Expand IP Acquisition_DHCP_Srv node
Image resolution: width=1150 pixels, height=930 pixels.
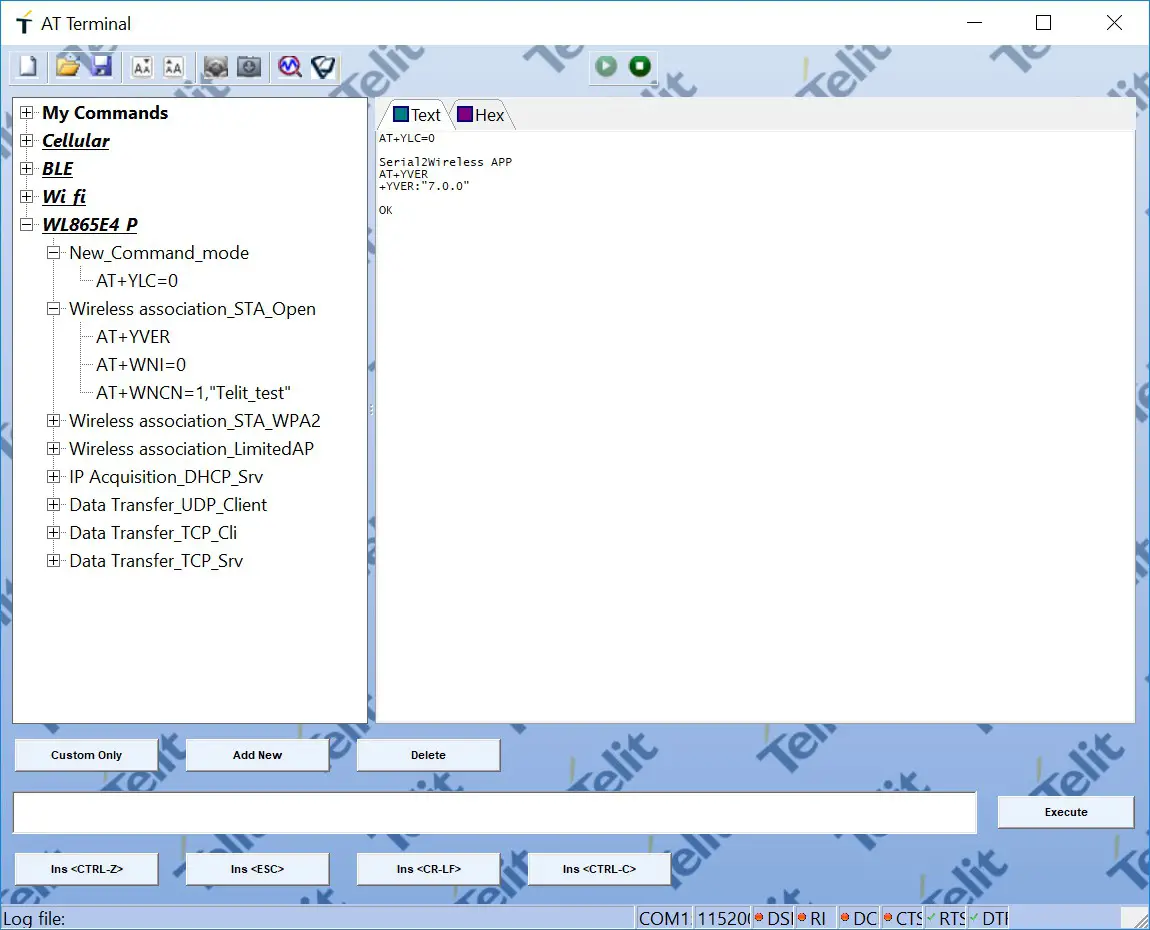(x=54, y=477)
